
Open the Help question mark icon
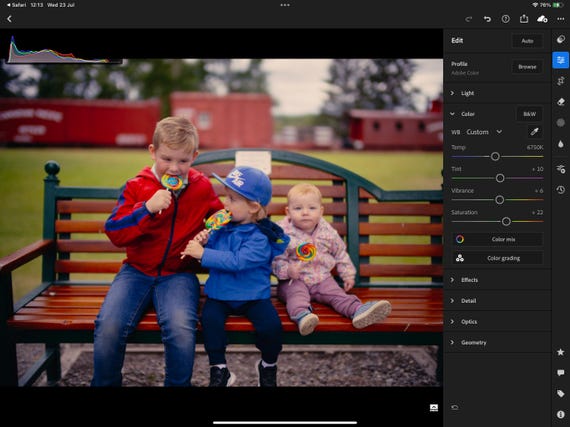(x=506, y=19)
